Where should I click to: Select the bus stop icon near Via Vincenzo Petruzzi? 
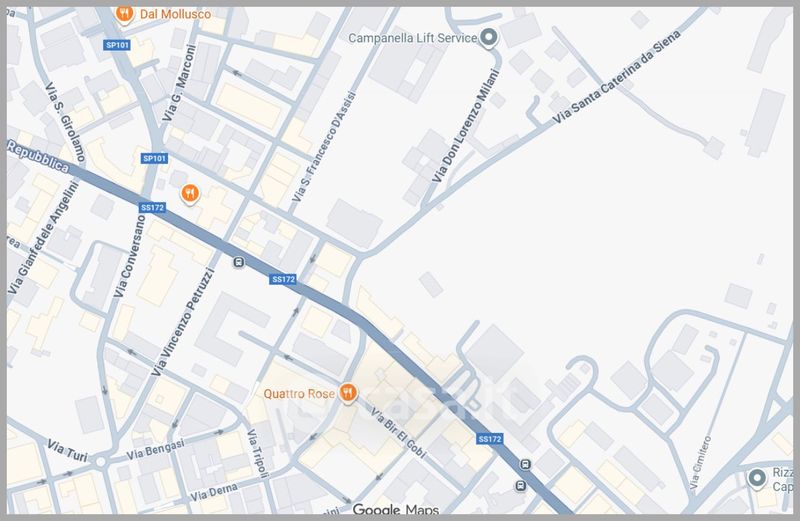pyautogui.click(x=238, y=263)
